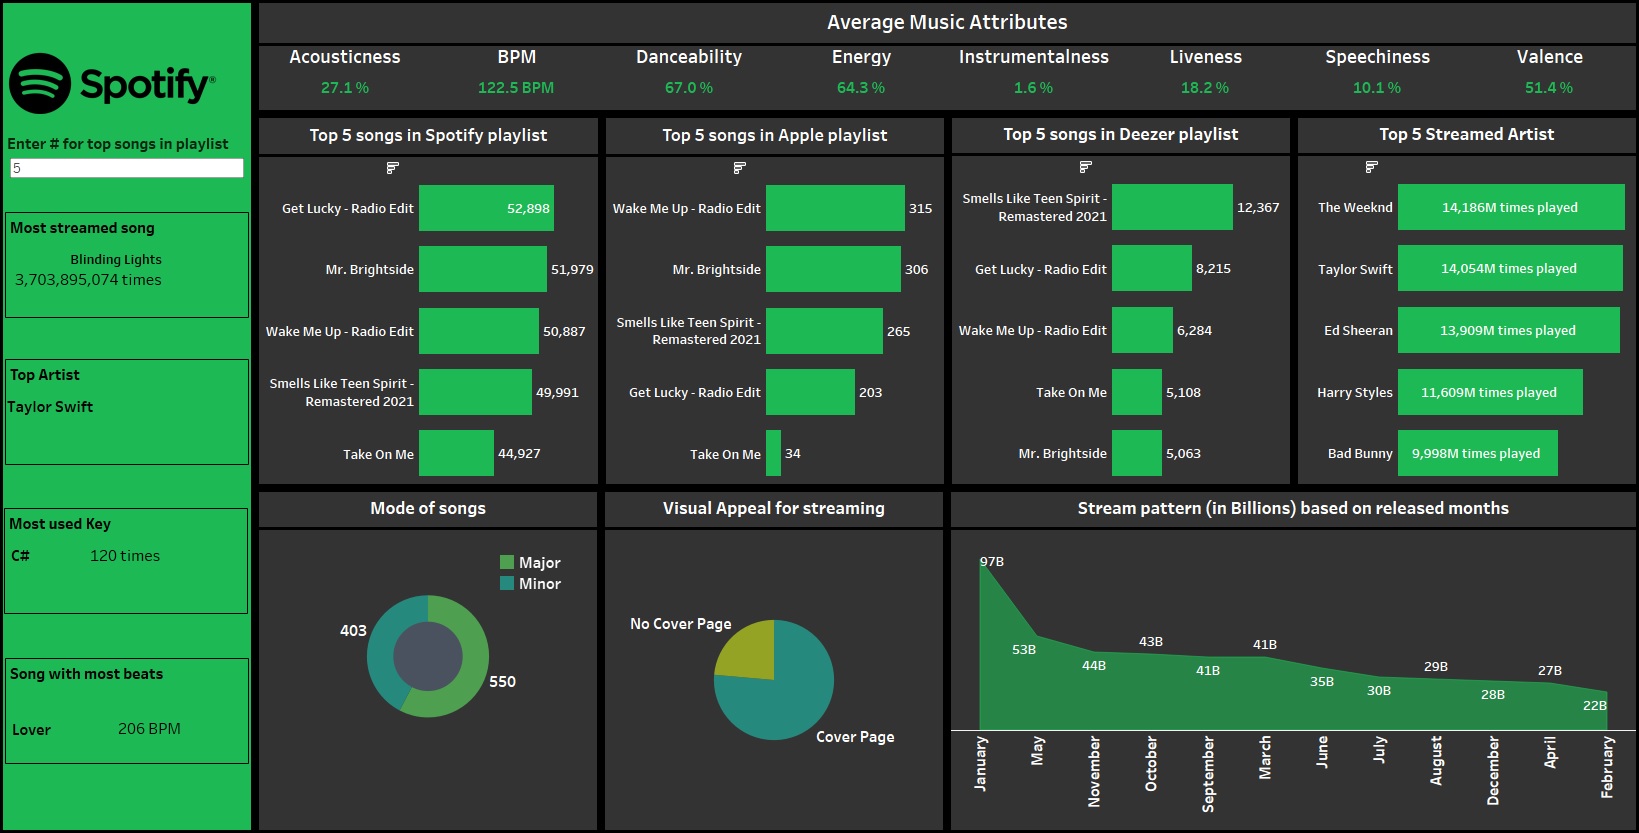Click the January 97B peak data point
This screenshot has height=833, width=1639.
pos(980,562)
